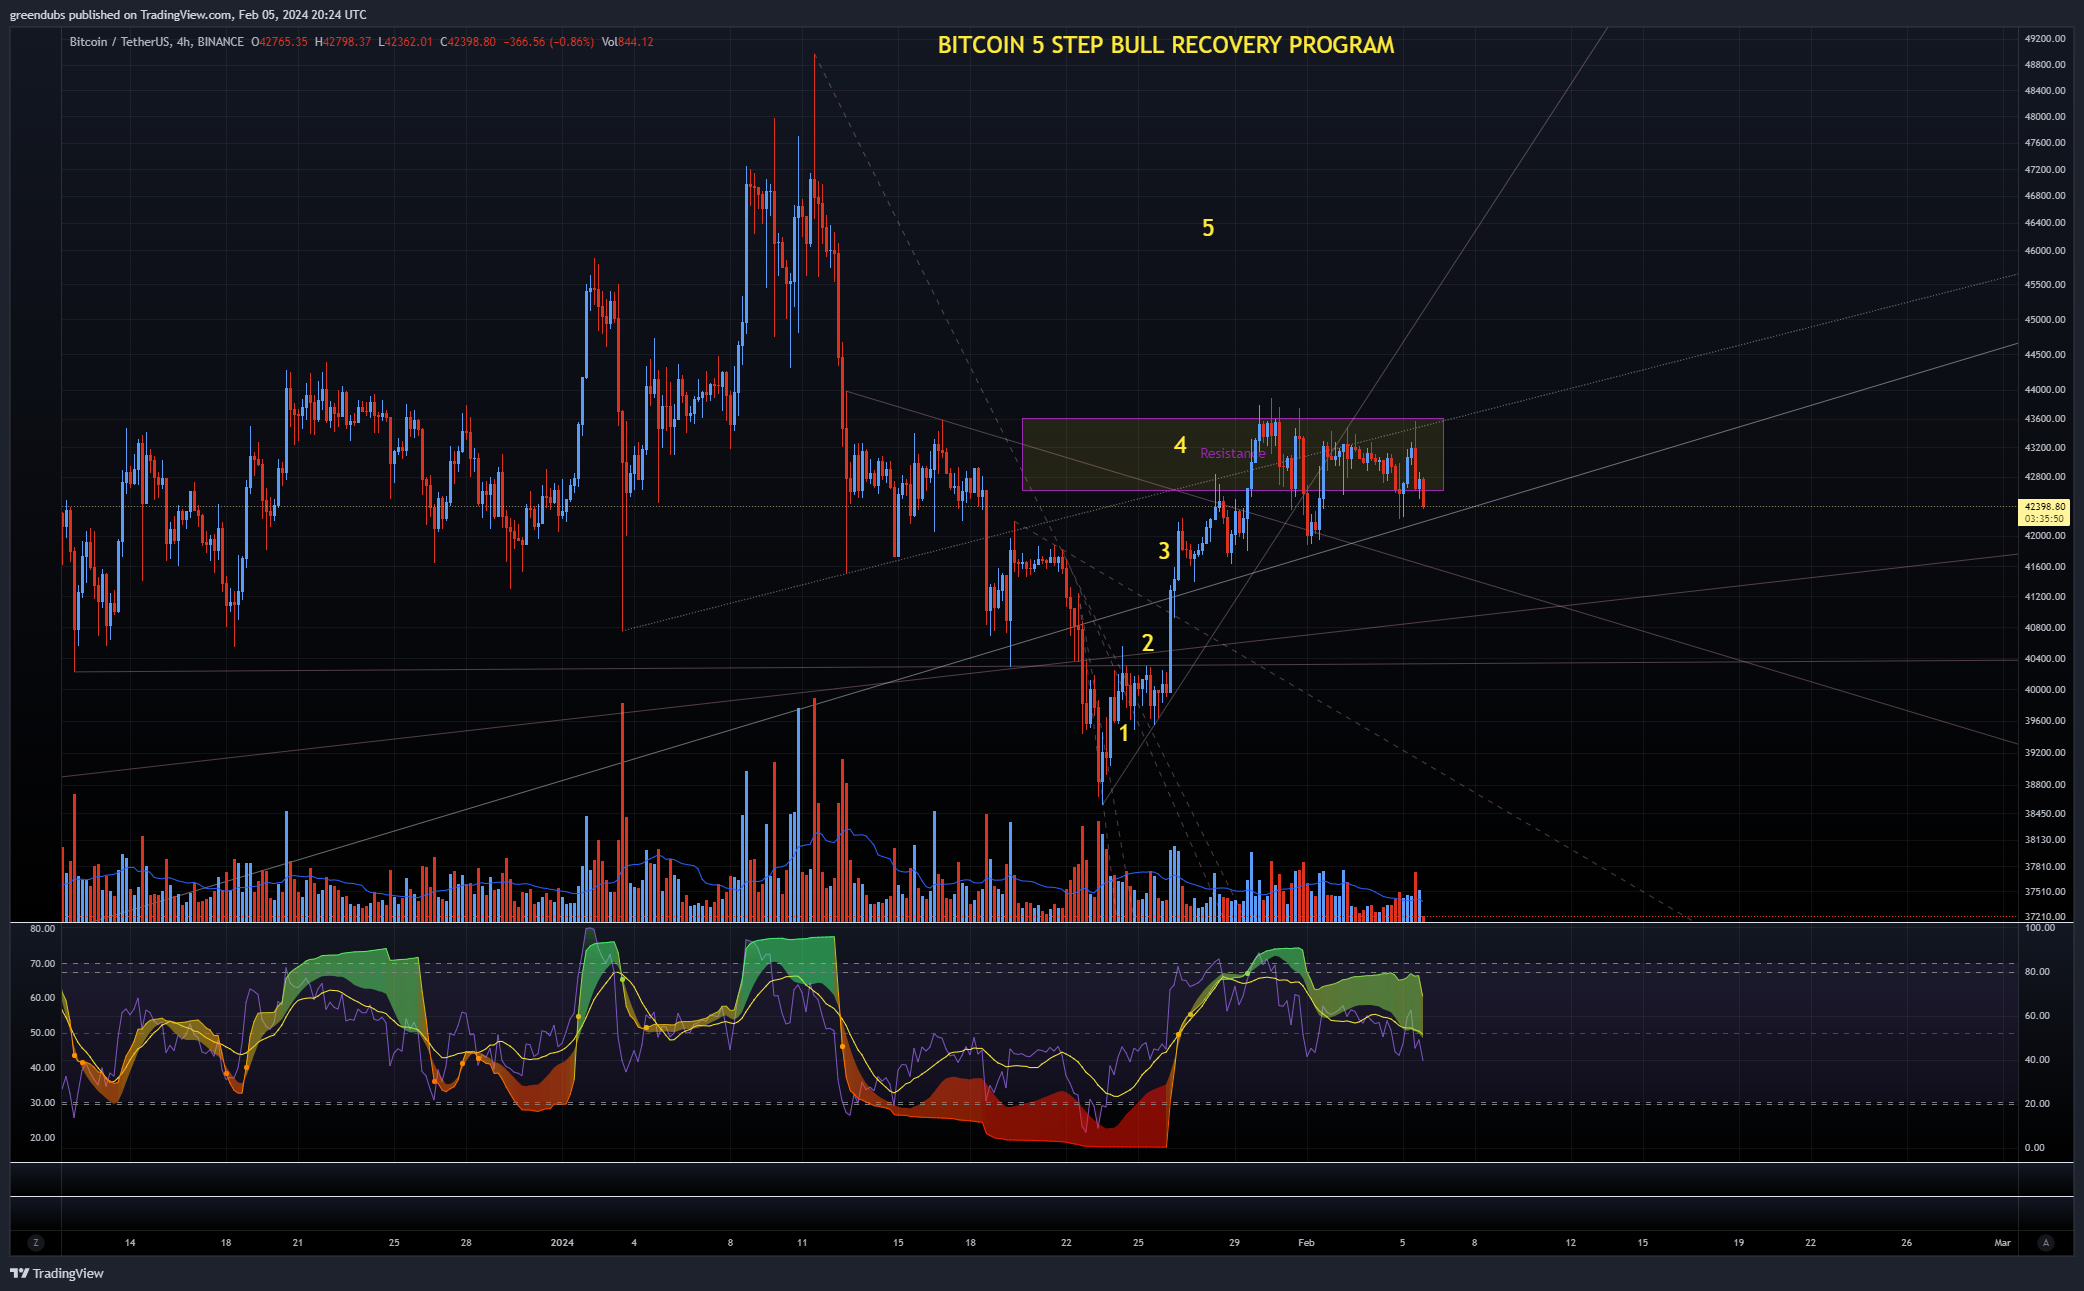Click the yellow step number '3' annotation

tap(1164, 550)
